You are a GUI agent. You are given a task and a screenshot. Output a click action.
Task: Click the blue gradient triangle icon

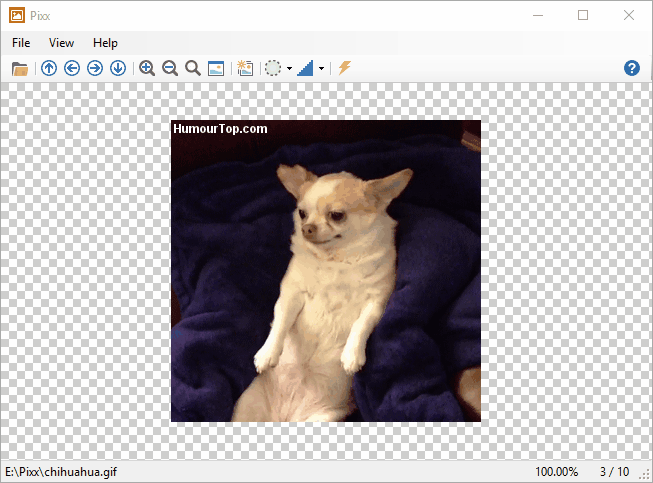[x=305, y=68]
